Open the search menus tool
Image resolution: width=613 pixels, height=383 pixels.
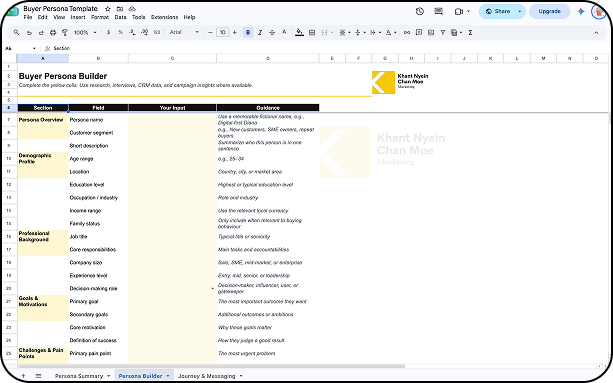16,32
